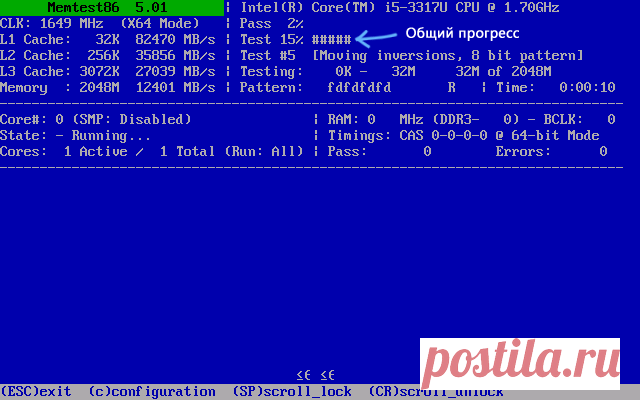
Task: Click the Pass: 0 counter
Action: pos(379,151)
